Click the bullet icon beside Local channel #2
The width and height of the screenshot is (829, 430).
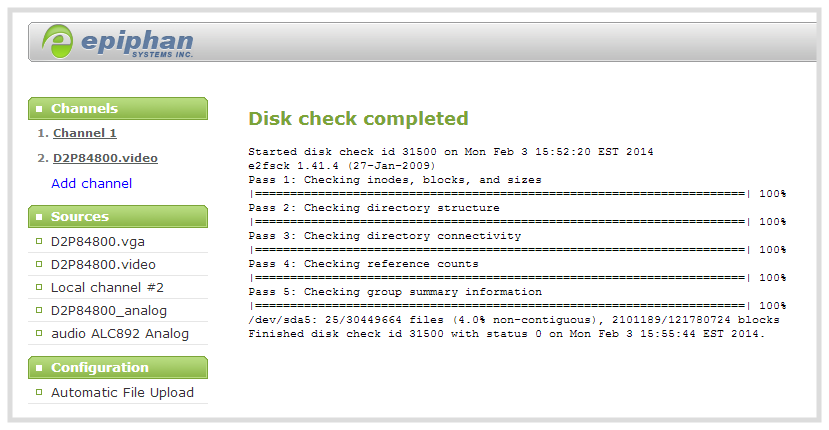point(39,287)
